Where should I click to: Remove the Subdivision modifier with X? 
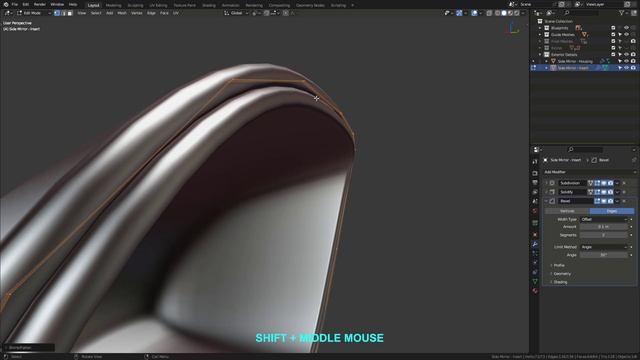[x=624, y=183]
